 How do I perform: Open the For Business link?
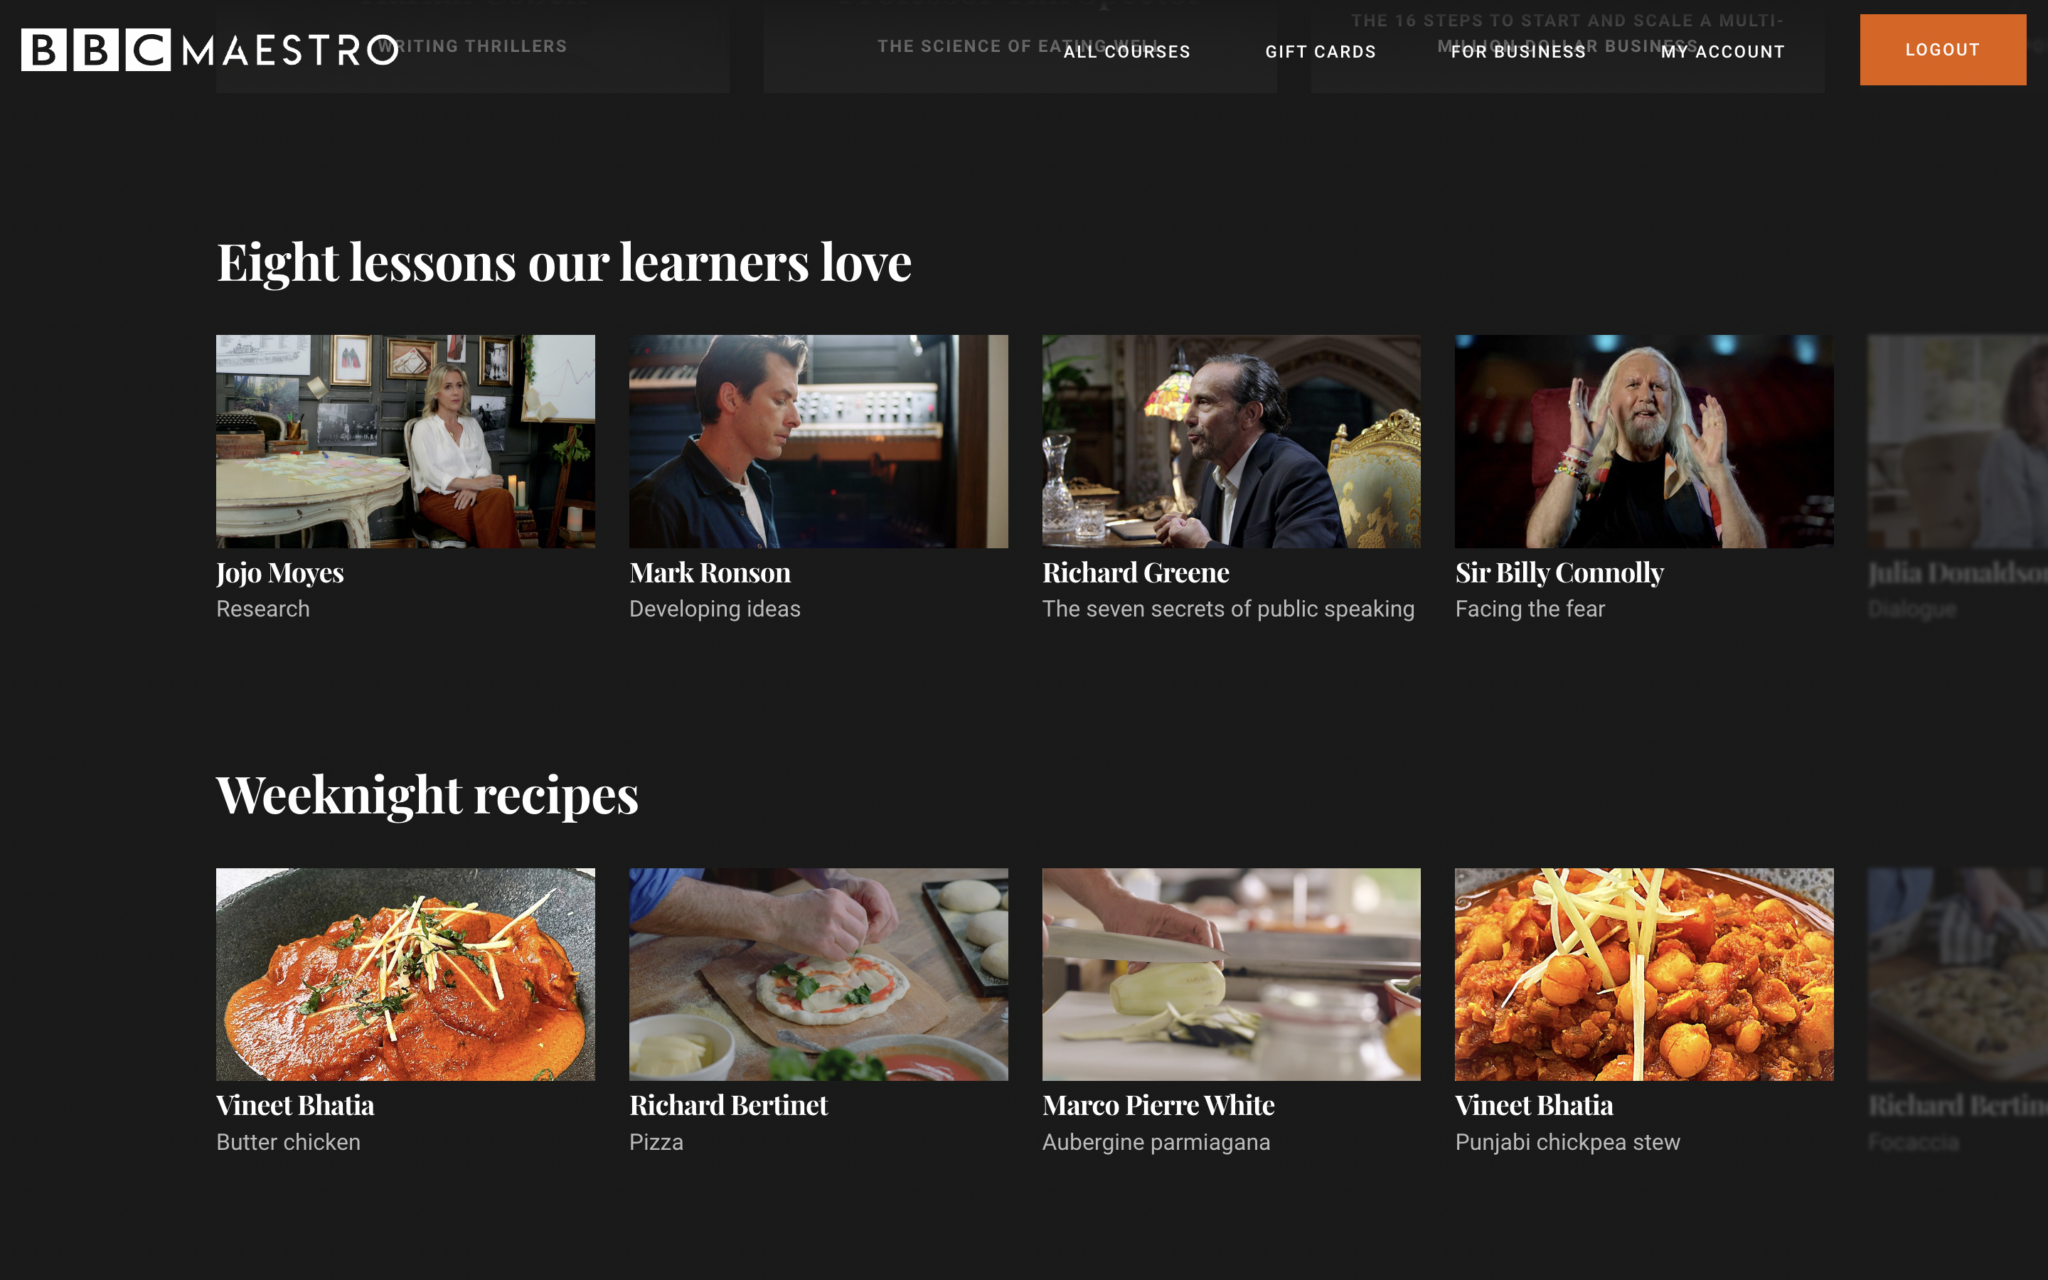pyautogui.click(x=1518, y=52)
